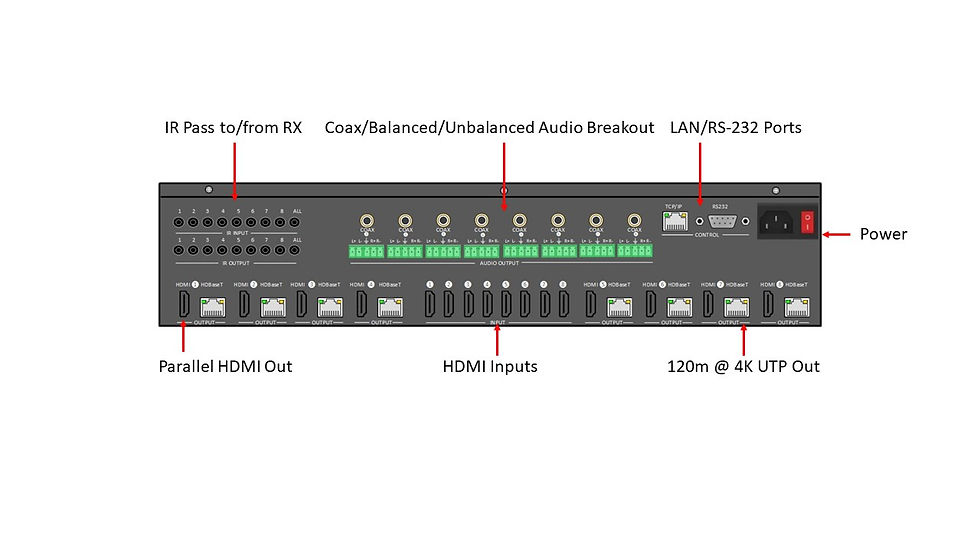Click the 'Power' label text

883,234
